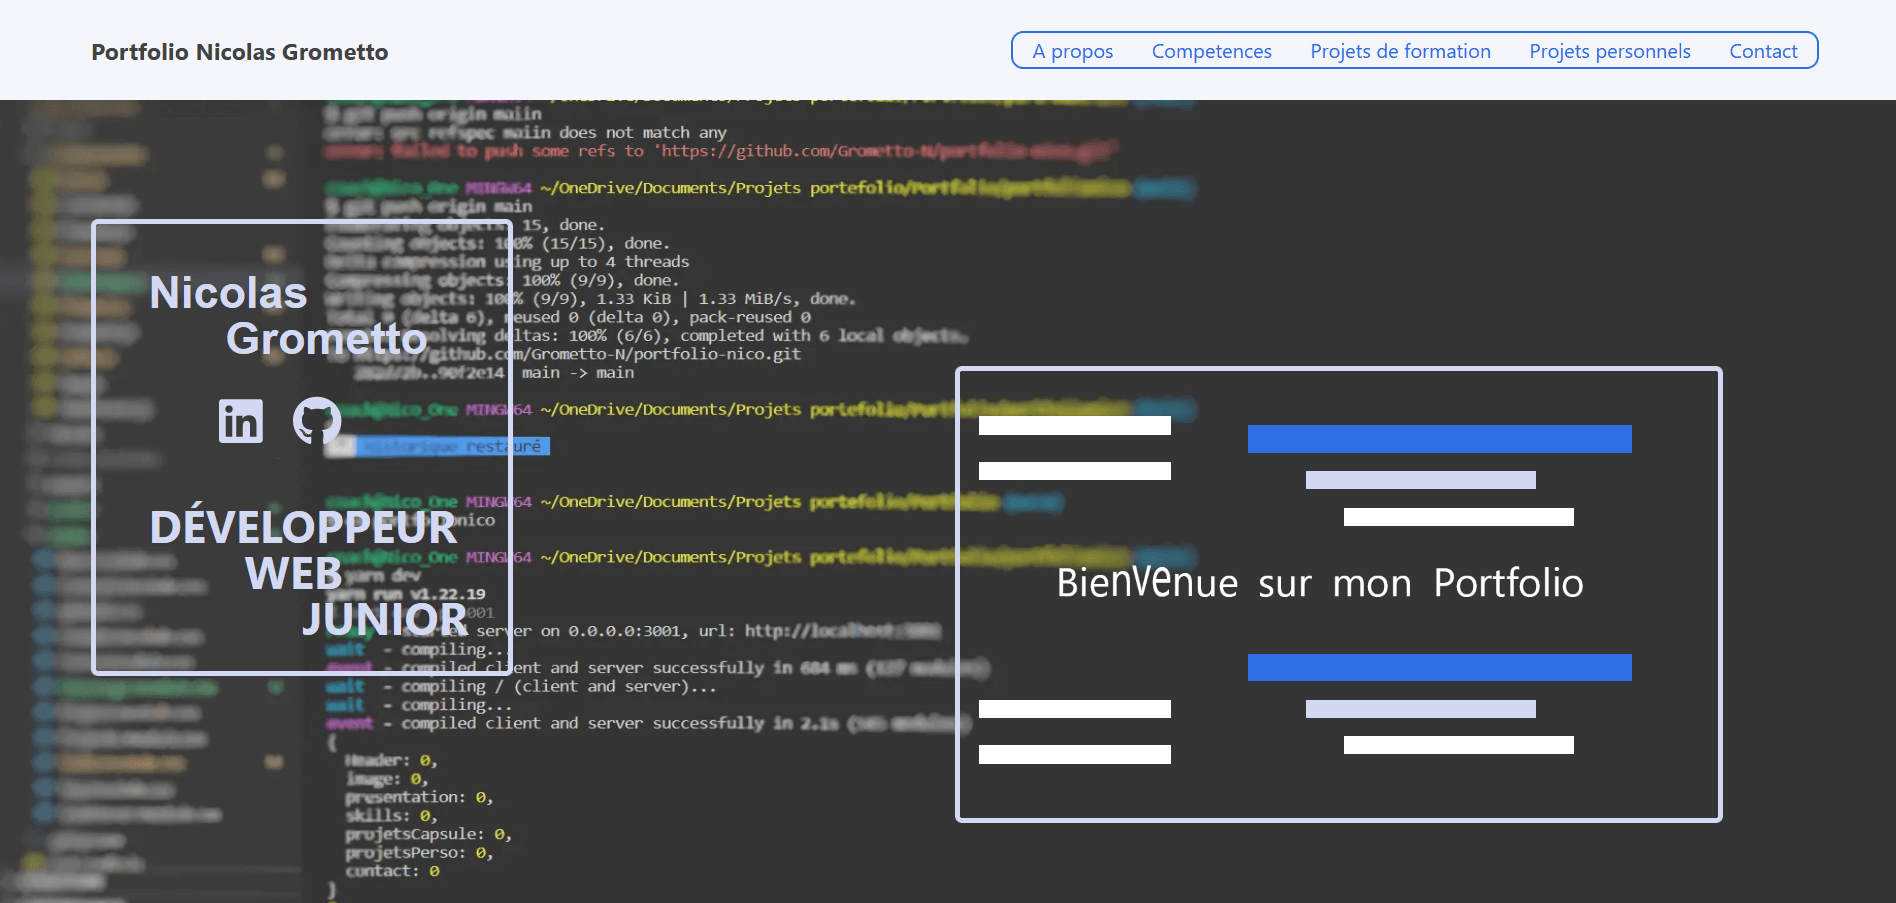Click the Portfolio Nicolas Grometto site title
This screenshot has width=1896, height=903.
[x=240, y=52]
